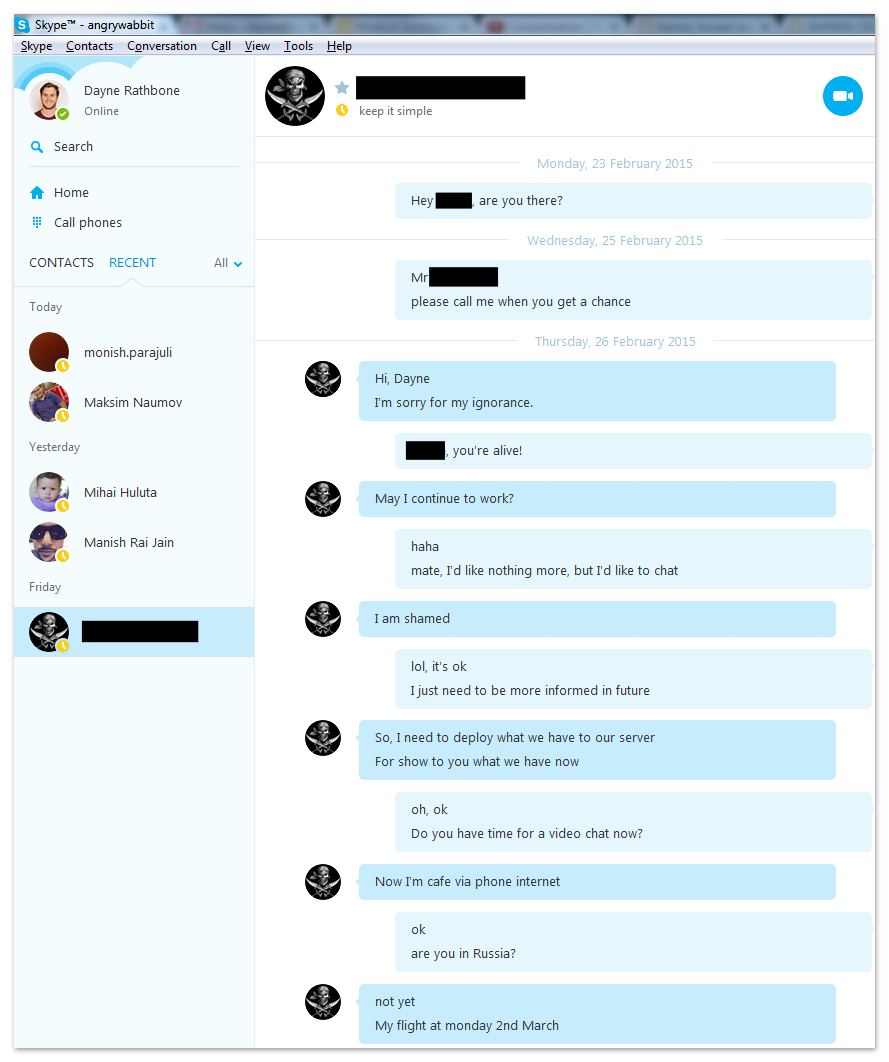The width and height of the screenshot is (889, 1062).
Task: Select the RECENT tab
Action: click(x=132, y=263)
